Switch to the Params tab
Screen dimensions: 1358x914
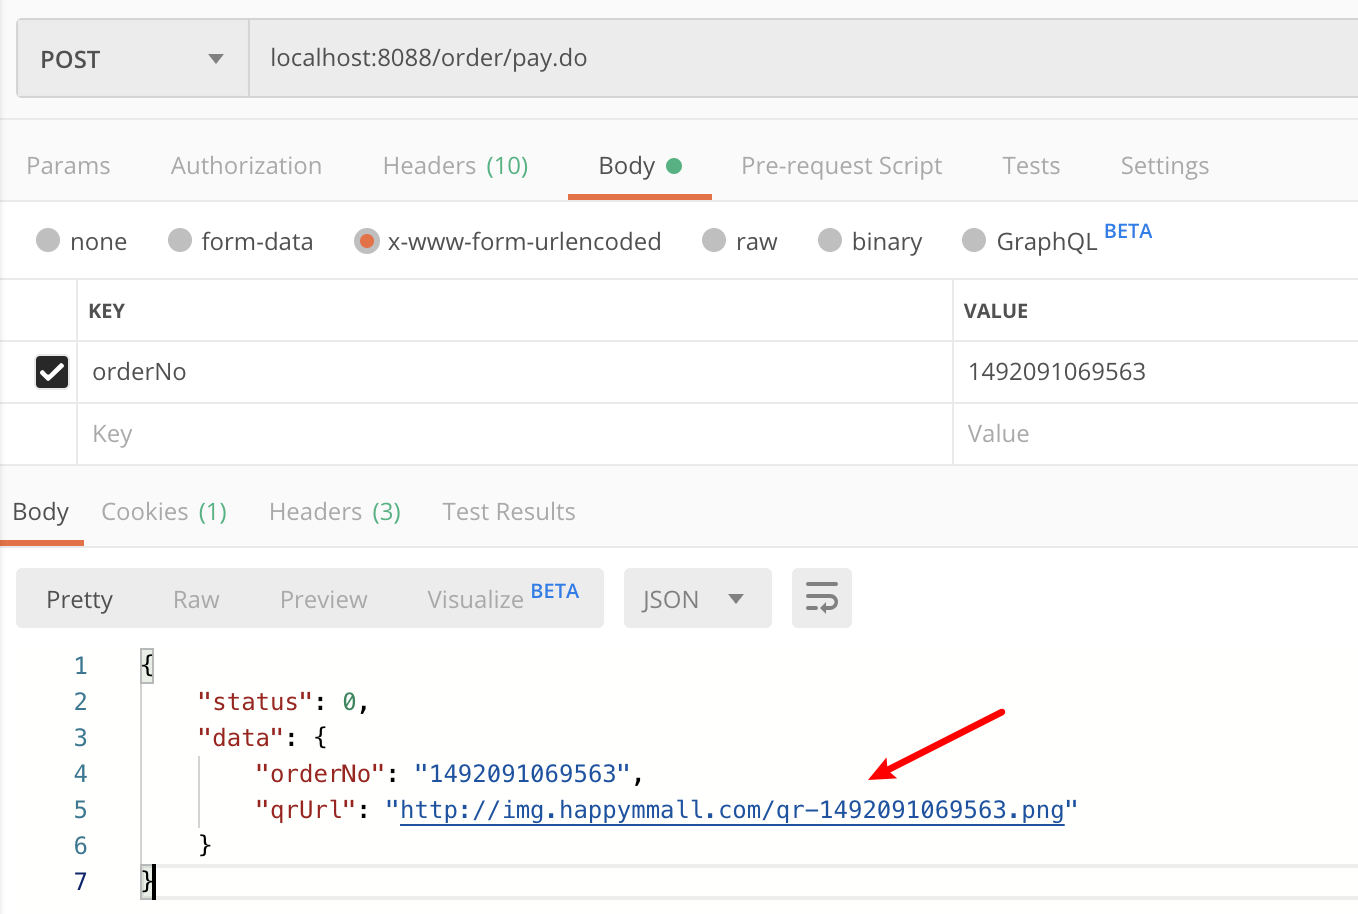tap(68, 165)
